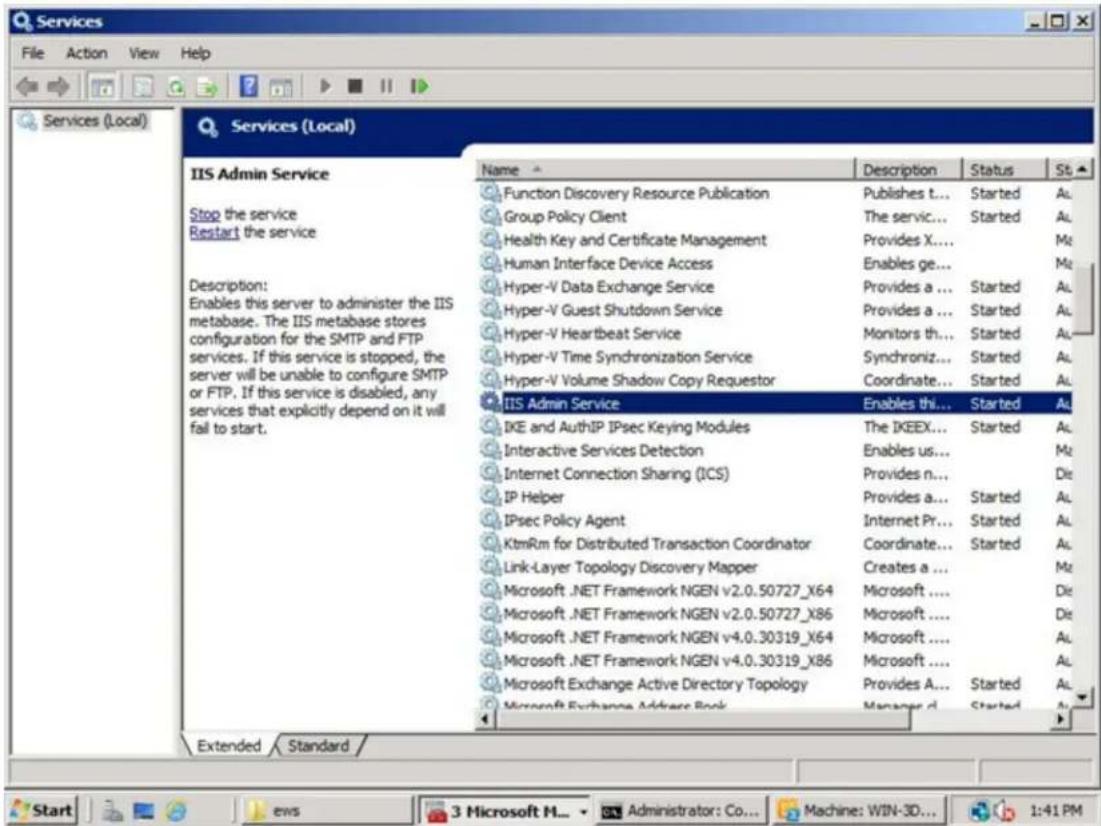Select Hyper-V Heartbeat Service
Viewport: 1101px width, 826px height.
776,333
